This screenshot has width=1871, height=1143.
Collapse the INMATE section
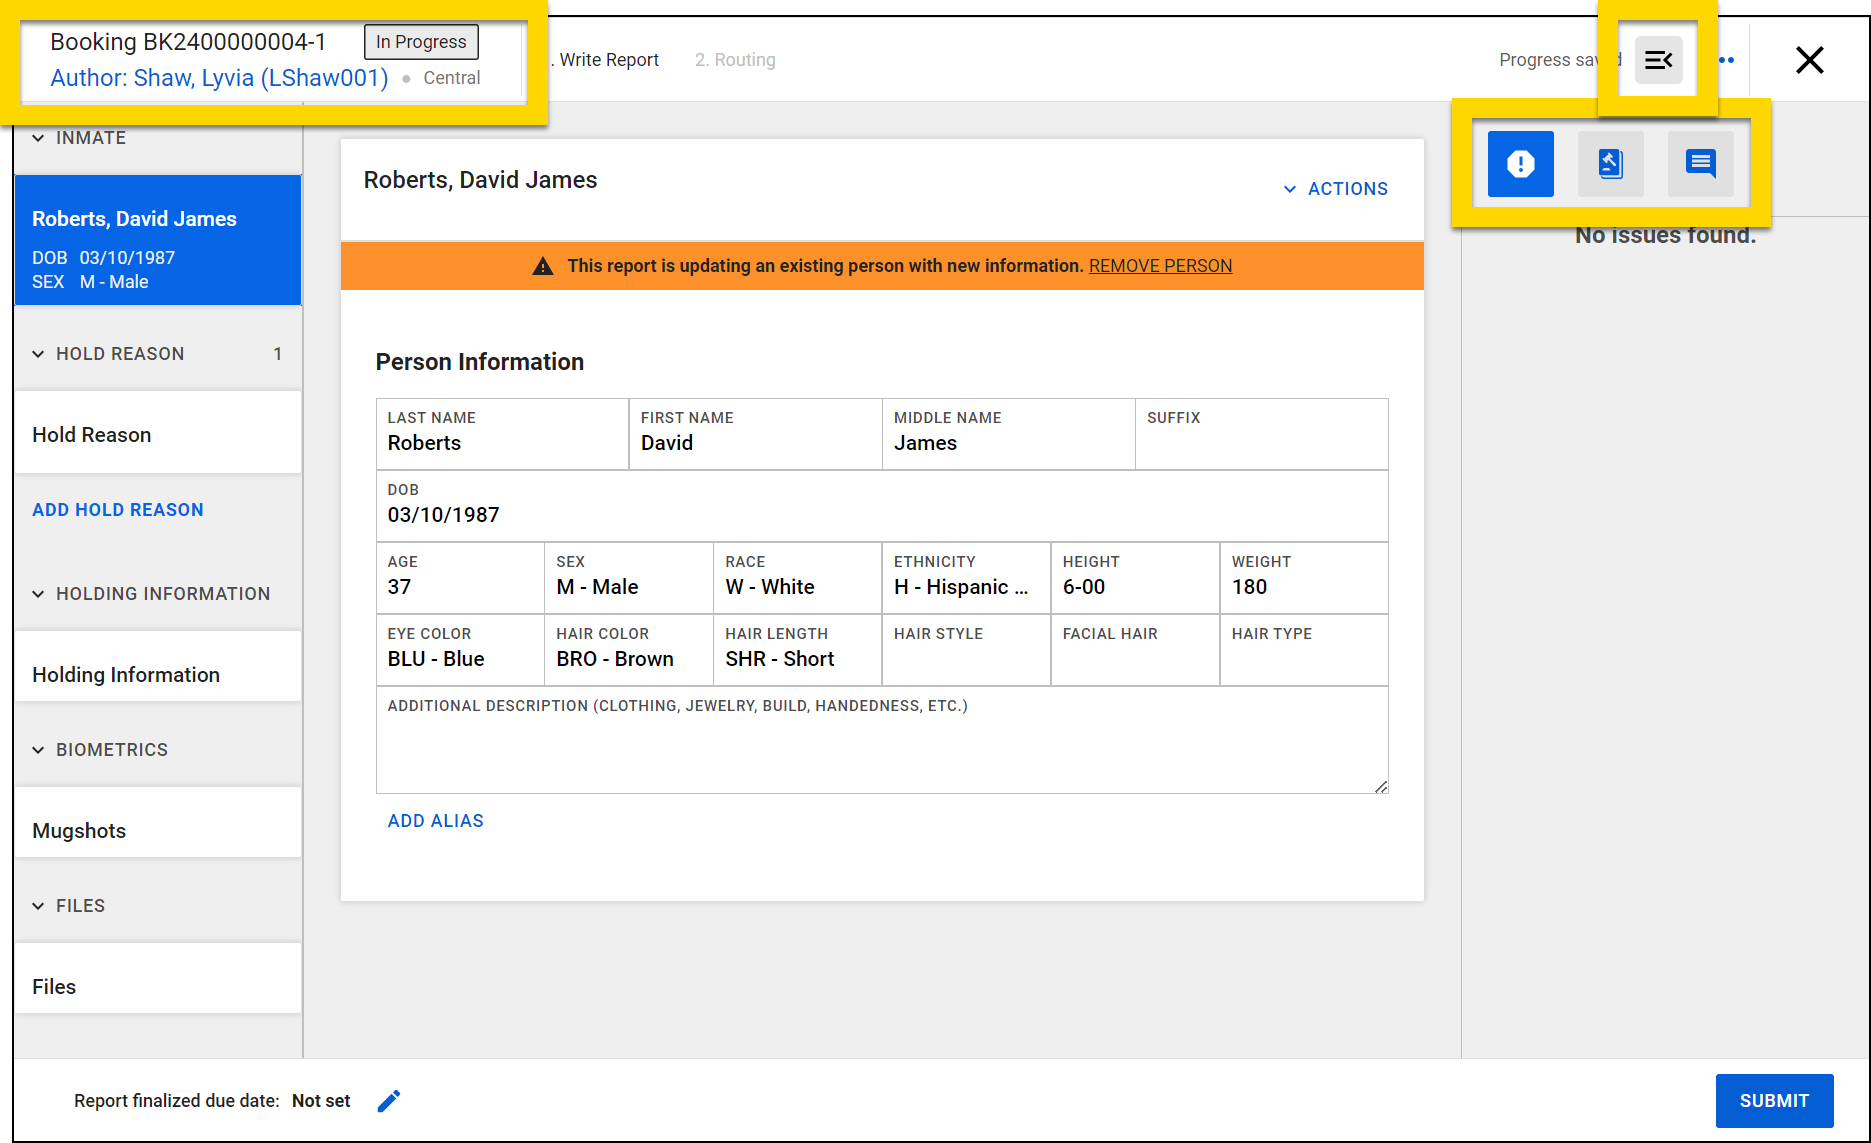(39, 138)
